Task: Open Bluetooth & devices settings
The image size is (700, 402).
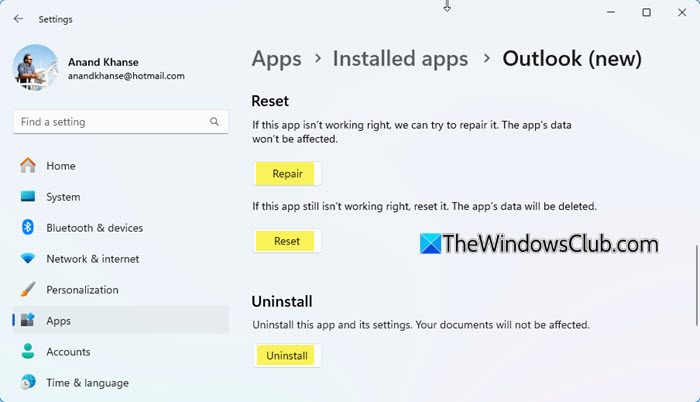Action: [94, 228]
